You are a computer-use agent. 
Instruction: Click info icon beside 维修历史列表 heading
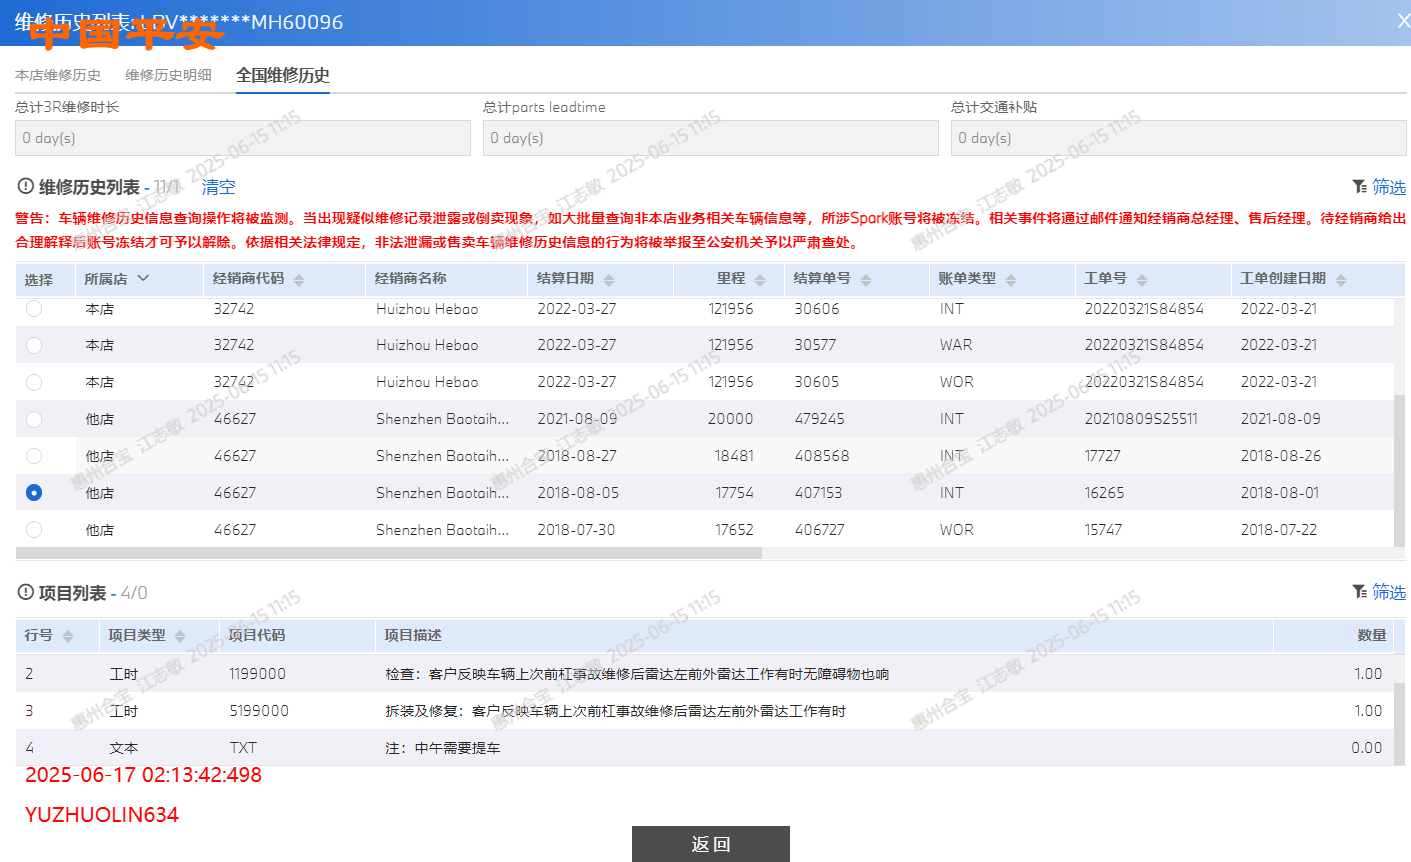(x=26, y=186)
